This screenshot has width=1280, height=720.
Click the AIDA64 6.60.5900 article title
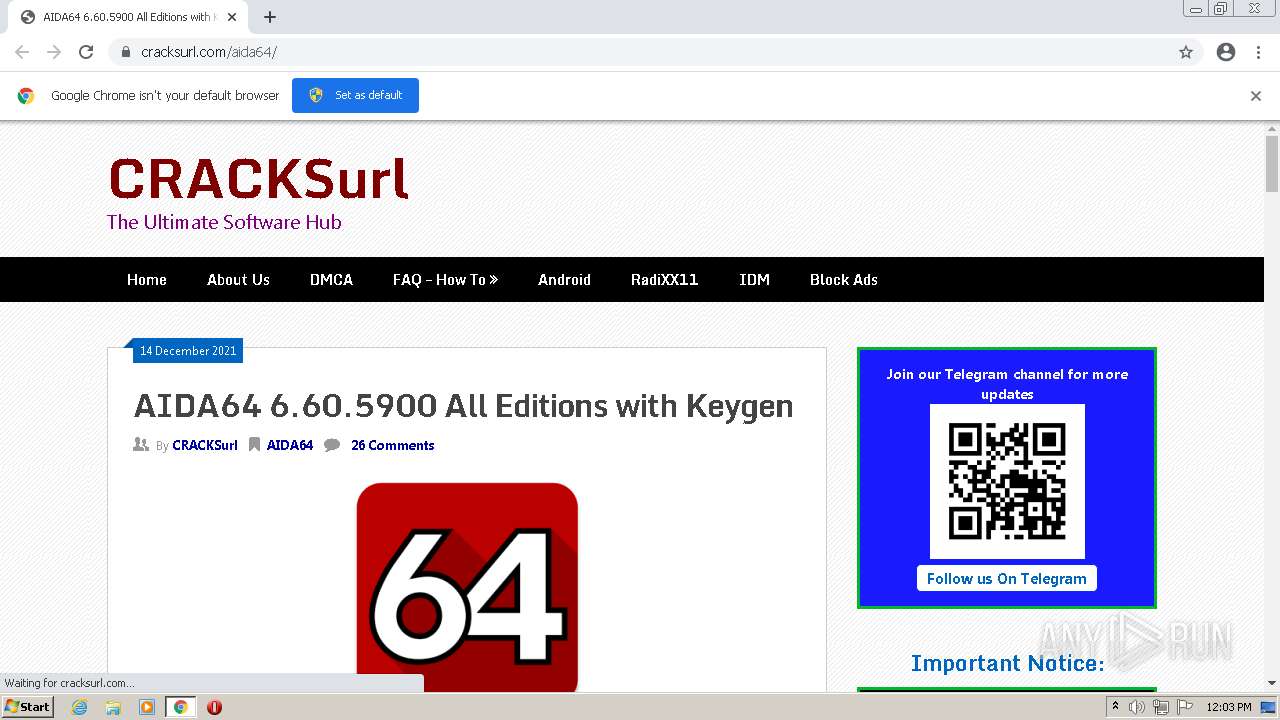pos(463,406)
